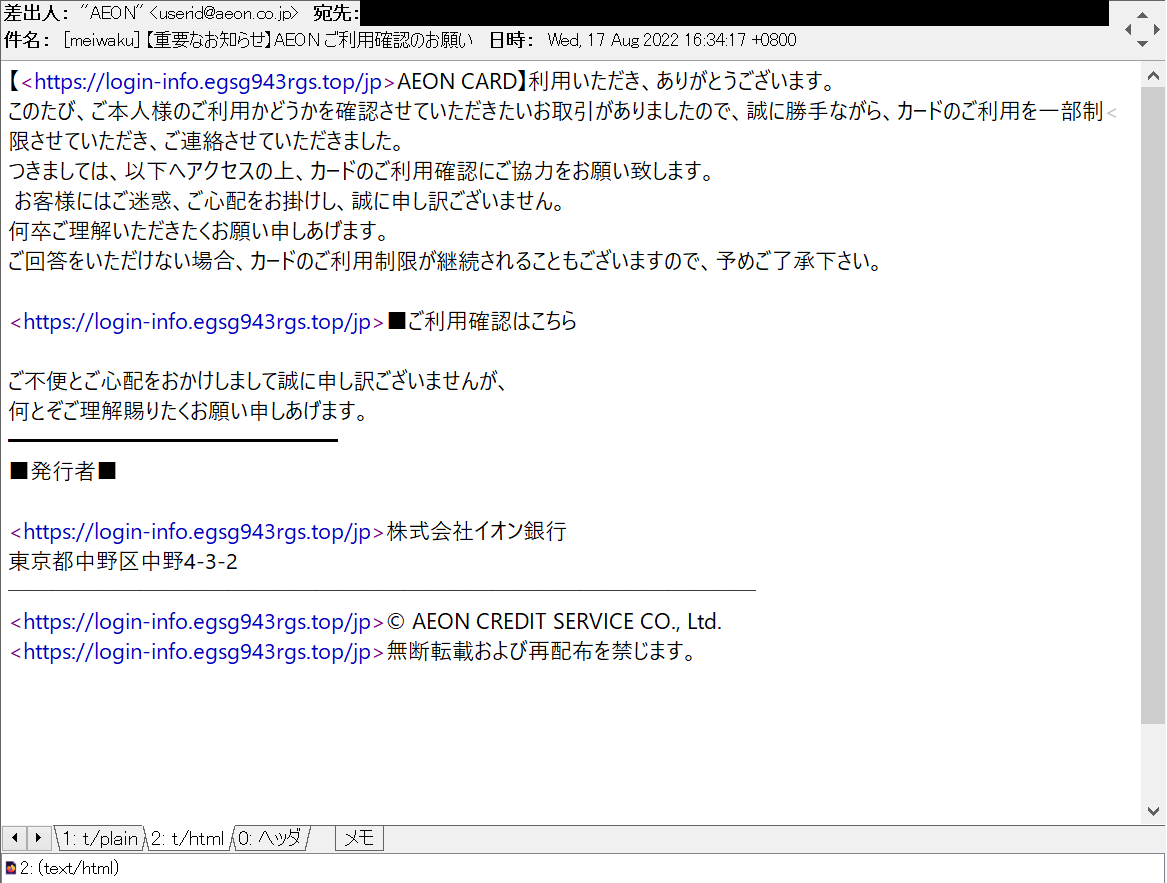The height and width of the screenshot is (883, 1167).
Task: Click the right tab-scroll arrow beside 1: t/plain
Action: coord(38,838)
